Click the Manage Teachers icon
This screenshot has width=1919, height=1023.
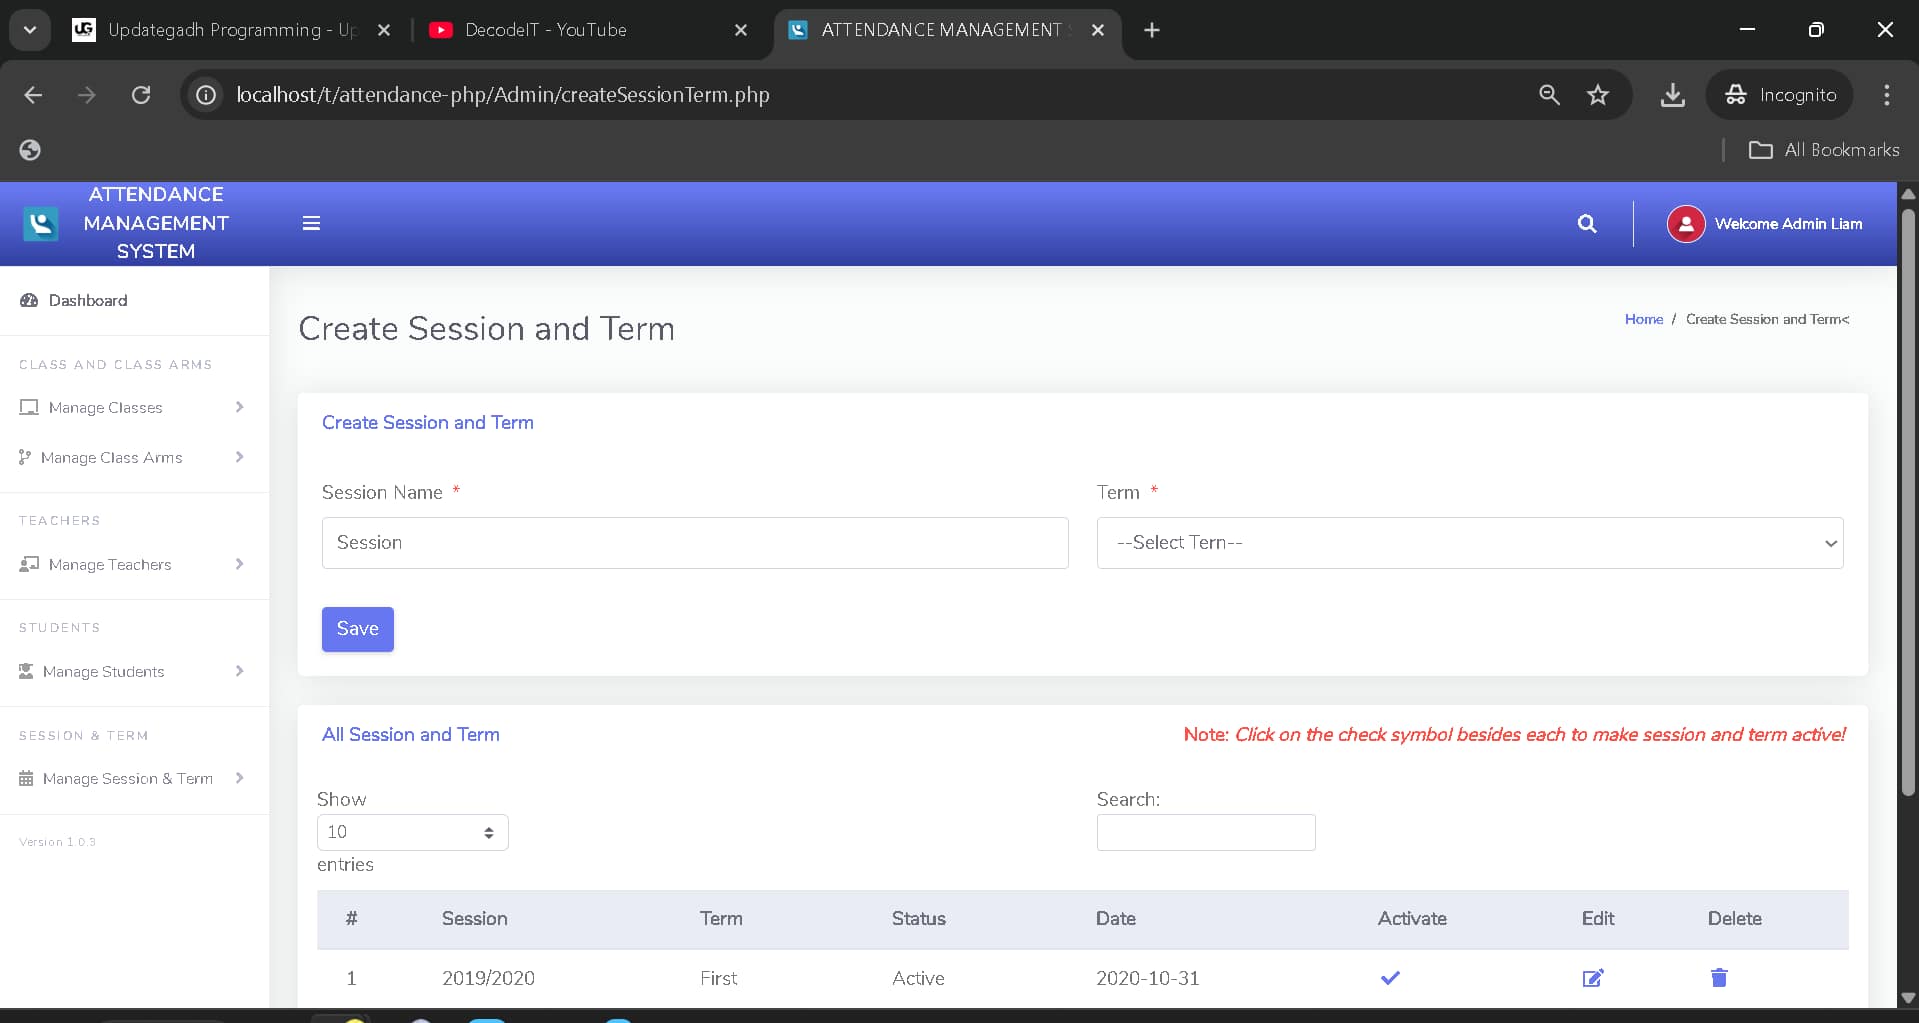27,564
